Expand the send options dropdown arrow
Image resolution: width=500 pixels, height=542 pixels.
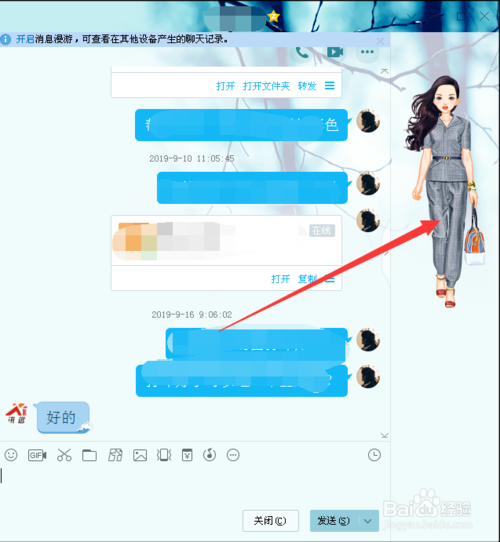point(369,521)
